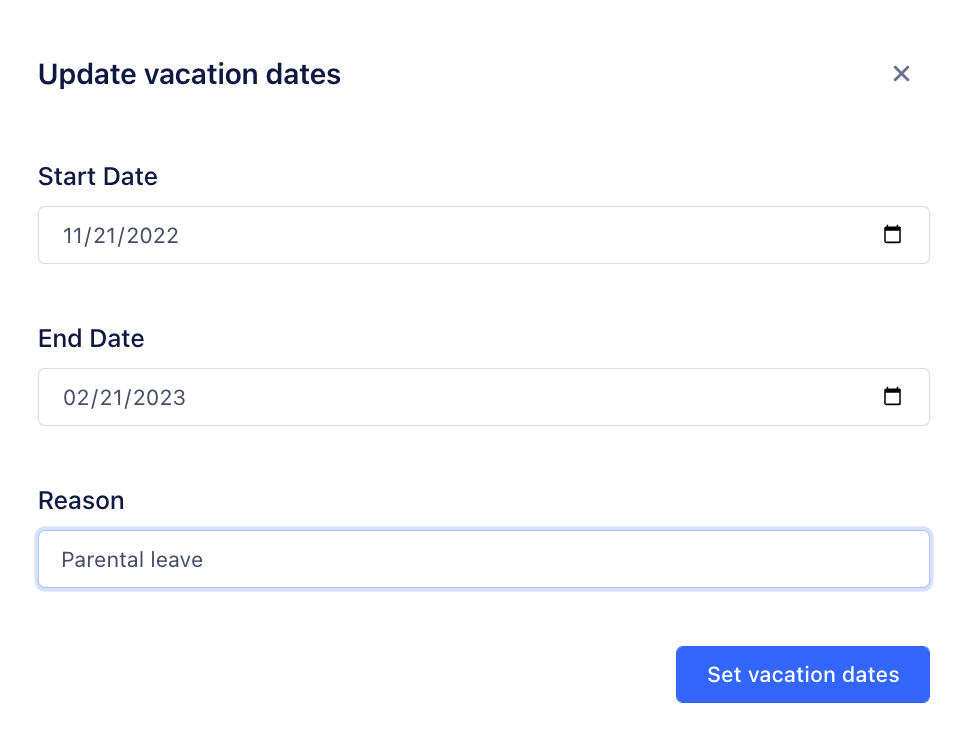Click the Update vacation dates heading
The width and height of the screenshot is (960, 732).
point(189,73)
